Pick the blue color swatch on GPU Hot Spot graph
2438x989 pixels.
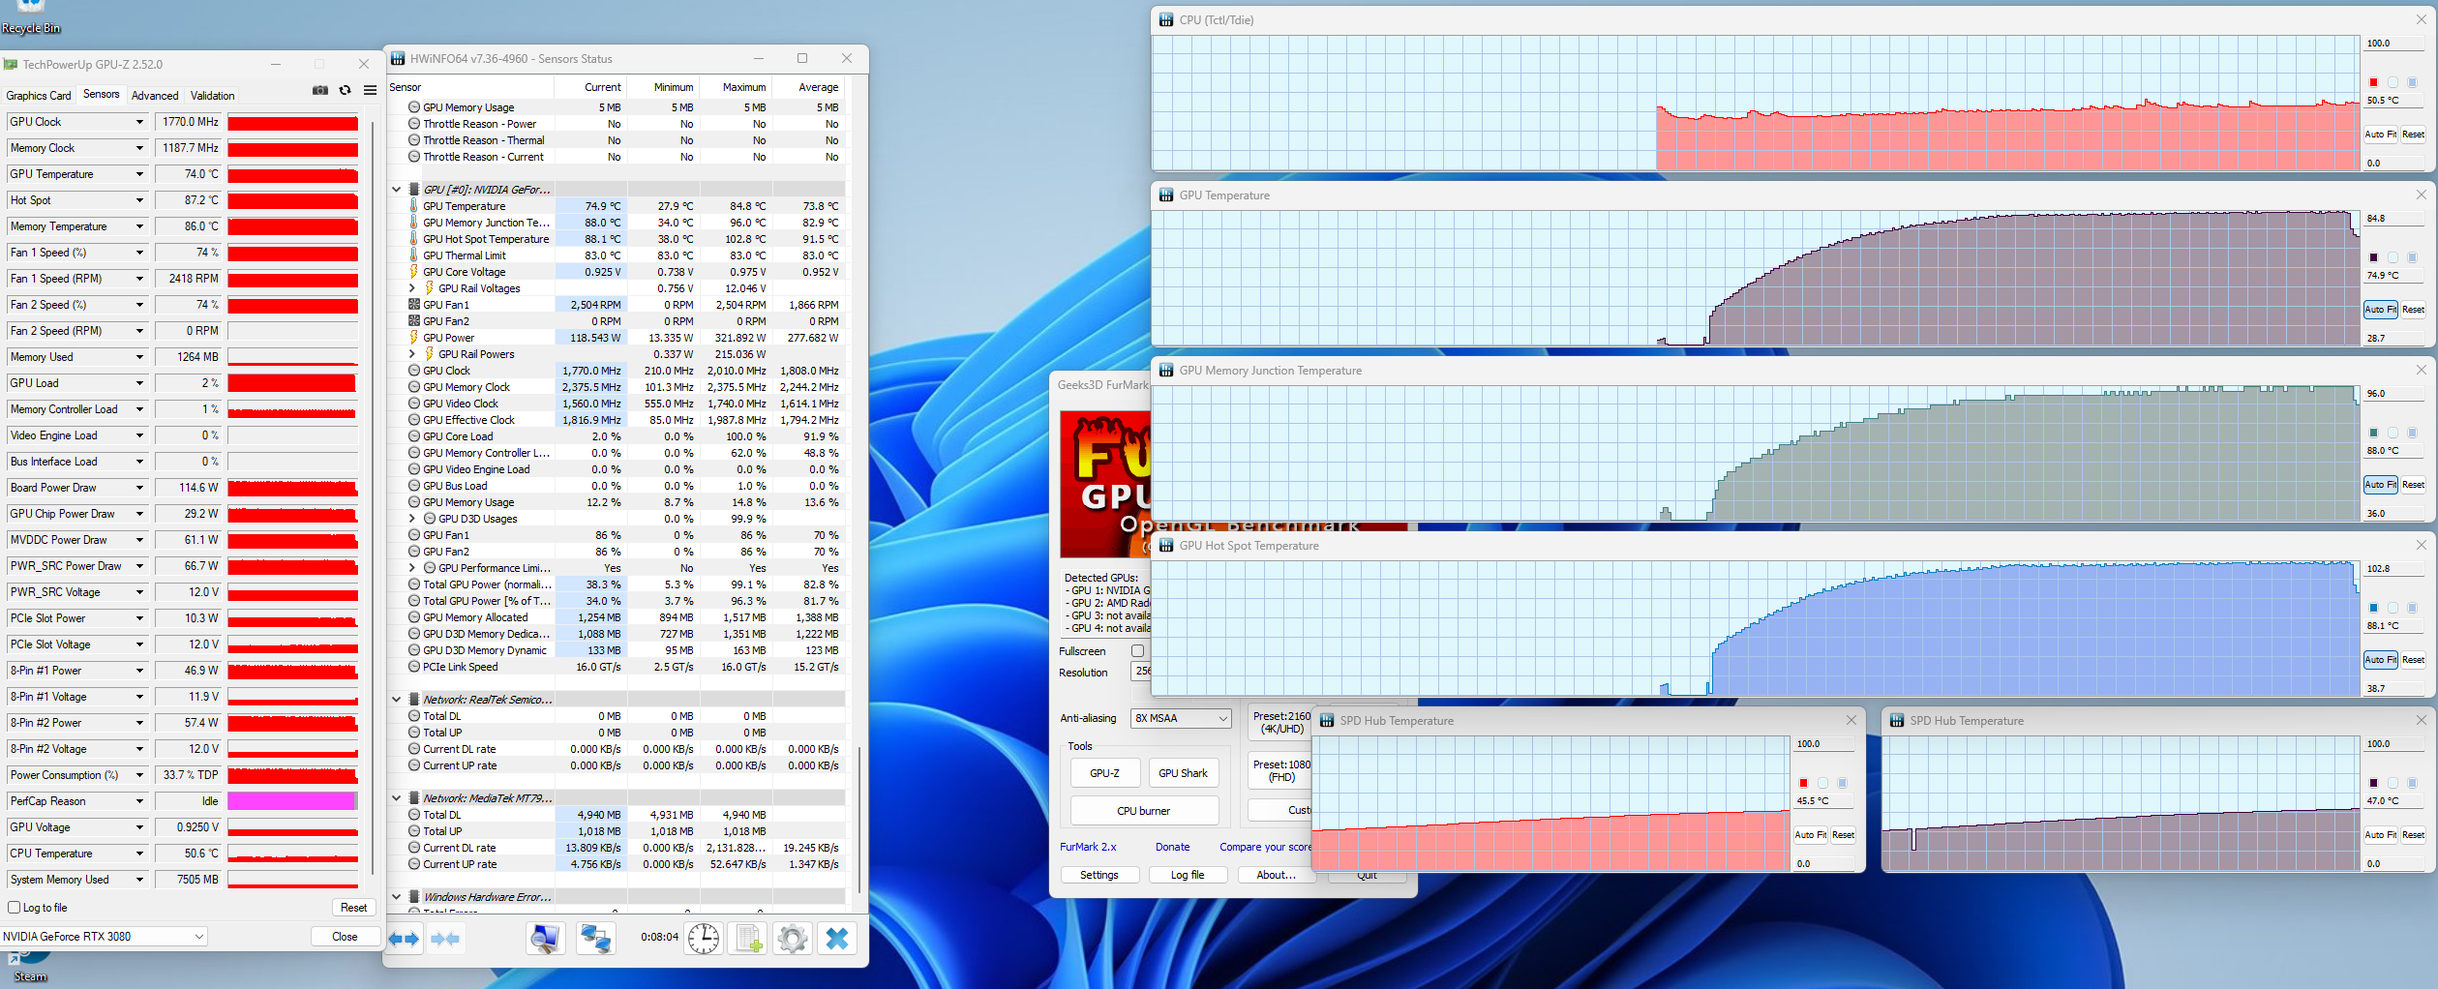coord(2373,608)
